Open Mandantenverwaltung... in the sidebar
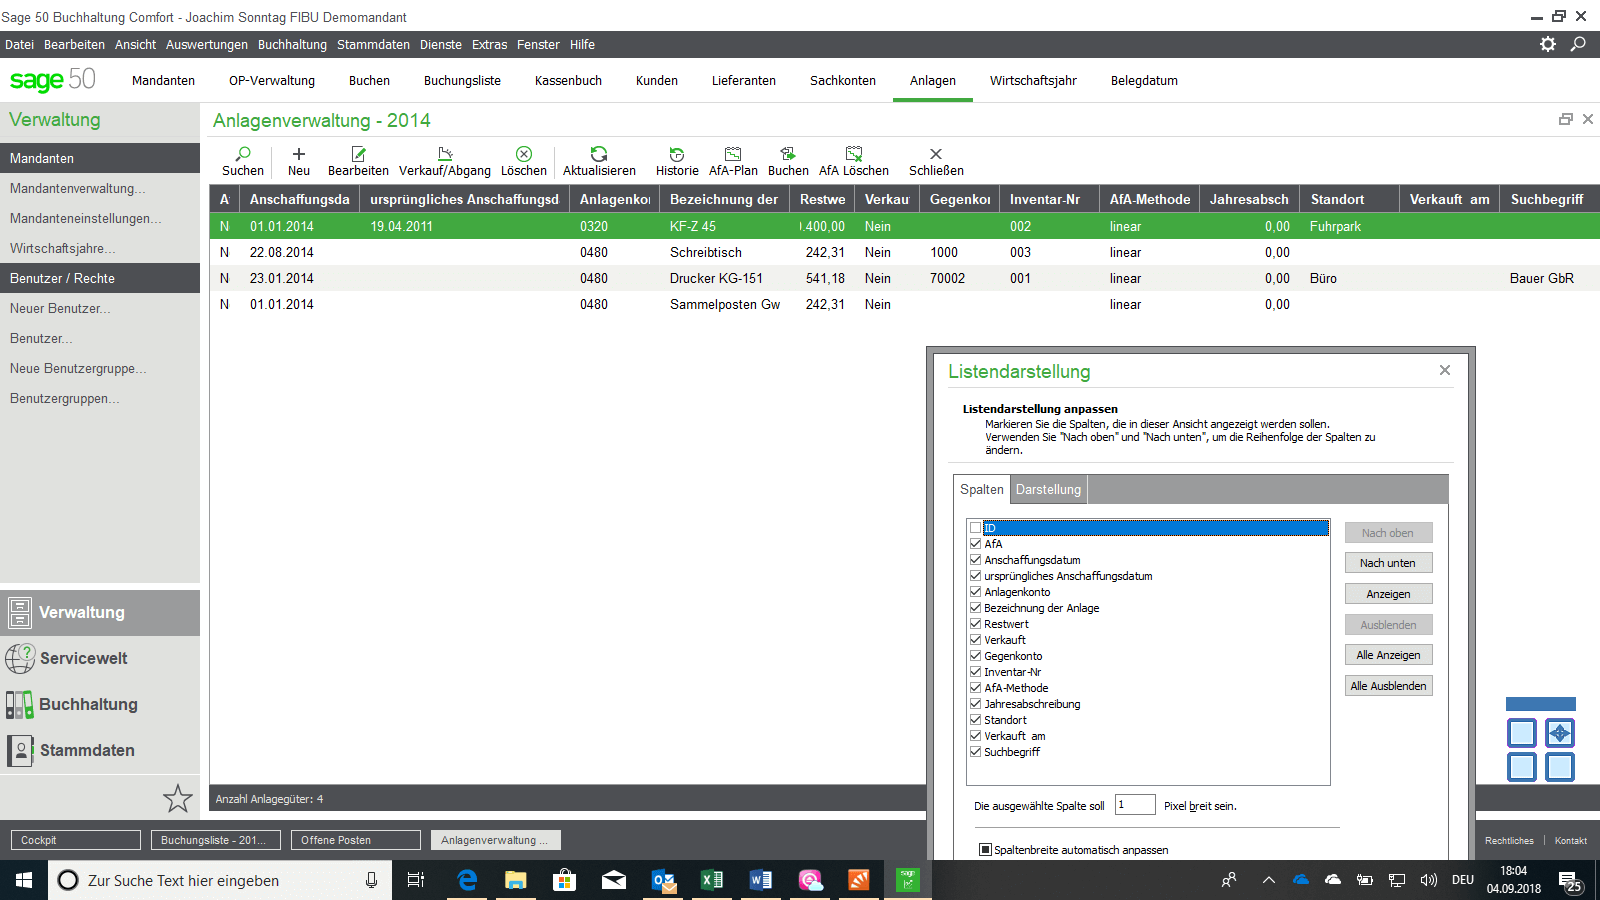This screenshot has height=900, width=1600. [x=77, y=189]
